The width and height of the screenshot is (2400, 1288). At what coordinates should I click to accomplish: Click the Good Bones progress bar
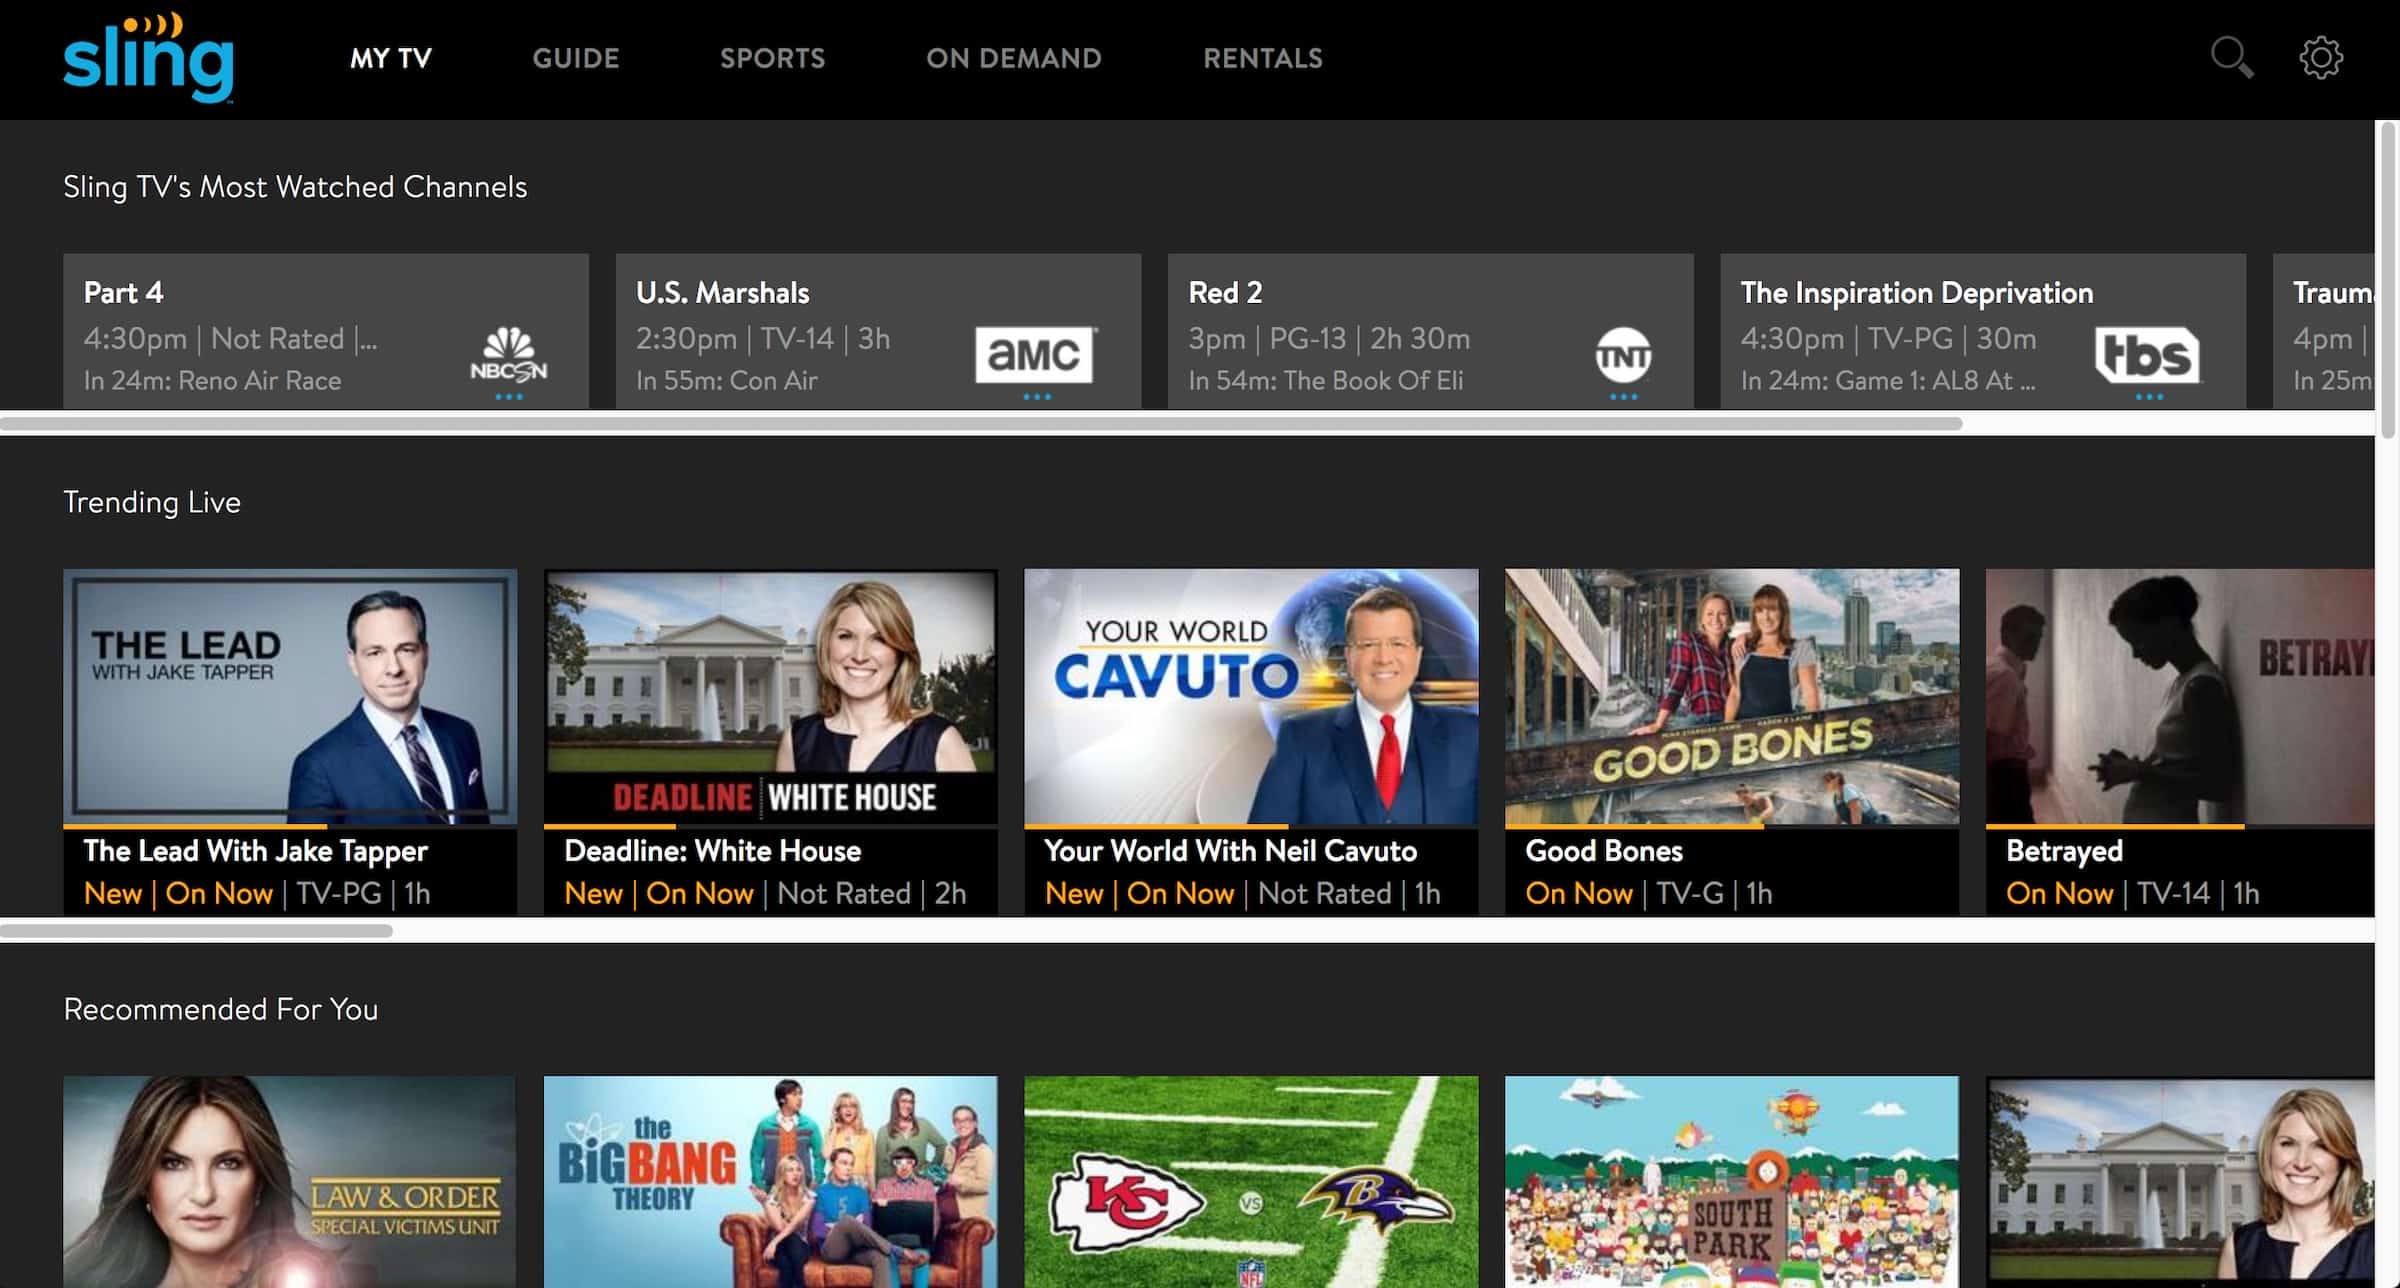coord(1732,826)
